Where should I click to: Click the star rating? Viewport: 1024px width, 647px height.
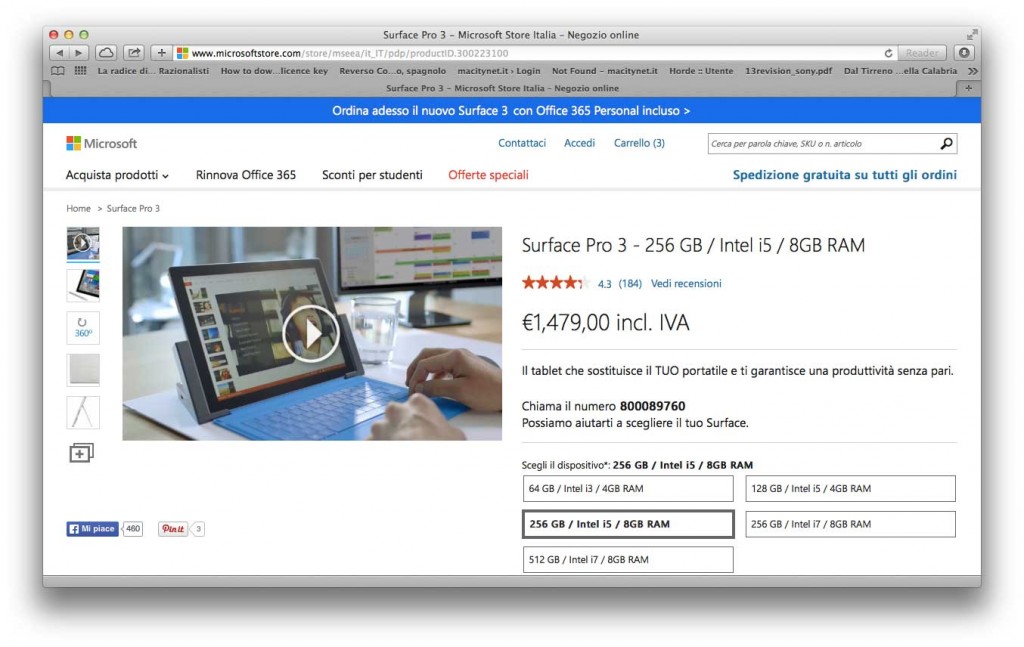[556, 283]
